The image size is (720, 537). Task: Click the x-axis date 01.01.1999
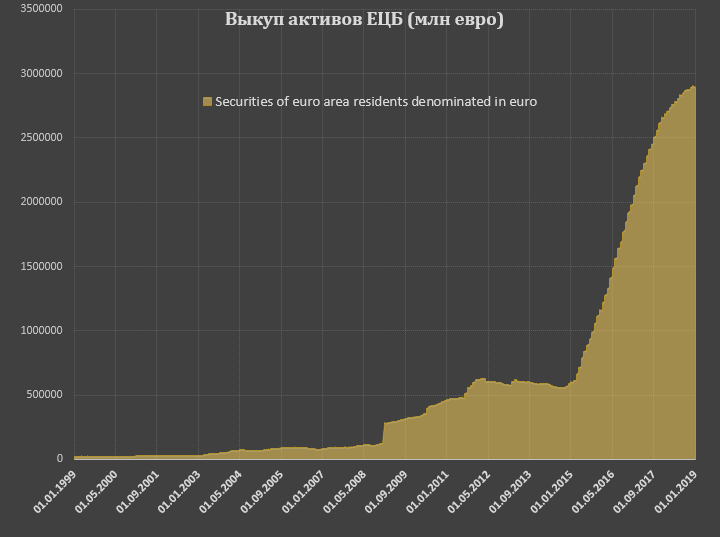tap(54, 491)
